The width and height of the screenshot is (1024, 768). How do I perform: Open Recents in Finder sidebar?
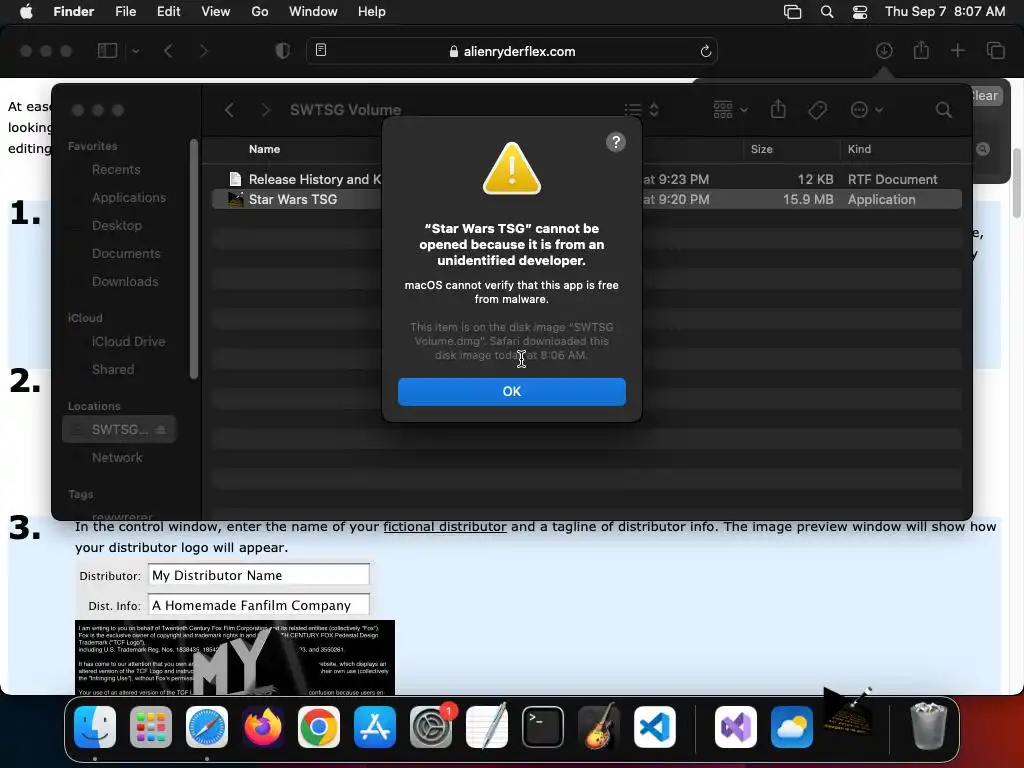pos(116,169)
